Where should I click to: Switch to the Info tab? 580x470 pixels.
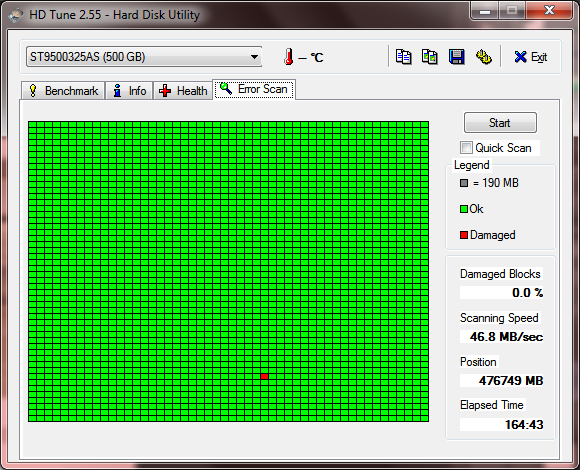click(x=129, y=91)
